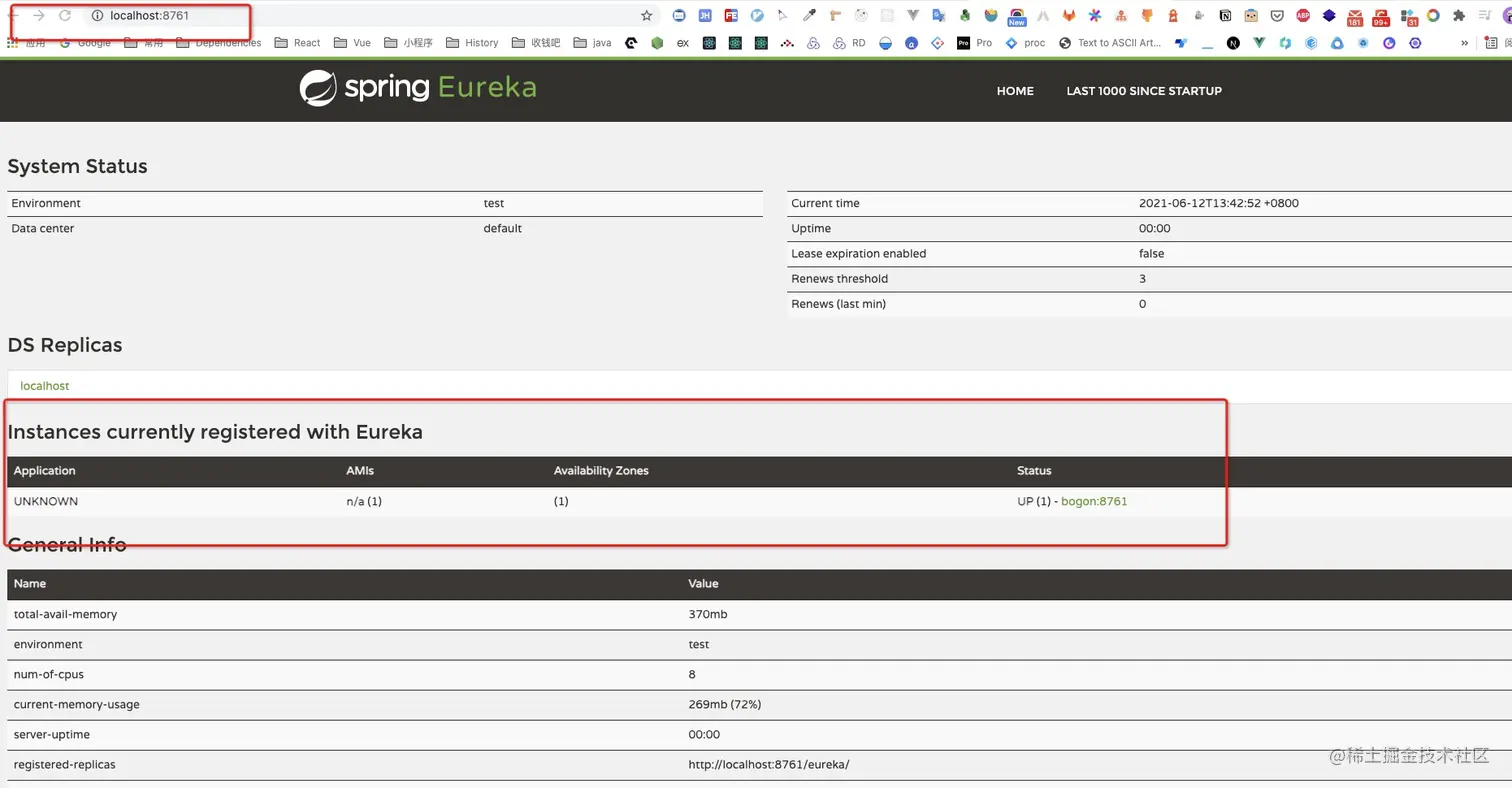The height and width of the screenshot is (788, 1512).
Task: Open the bogon:8761 instance link
Action: [x=1094, y=502]
